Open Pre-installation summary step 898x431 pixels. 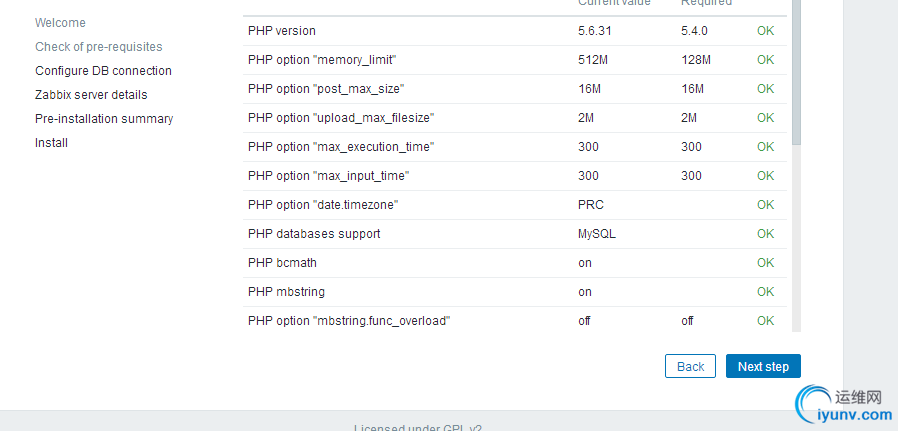coord(104,119)
